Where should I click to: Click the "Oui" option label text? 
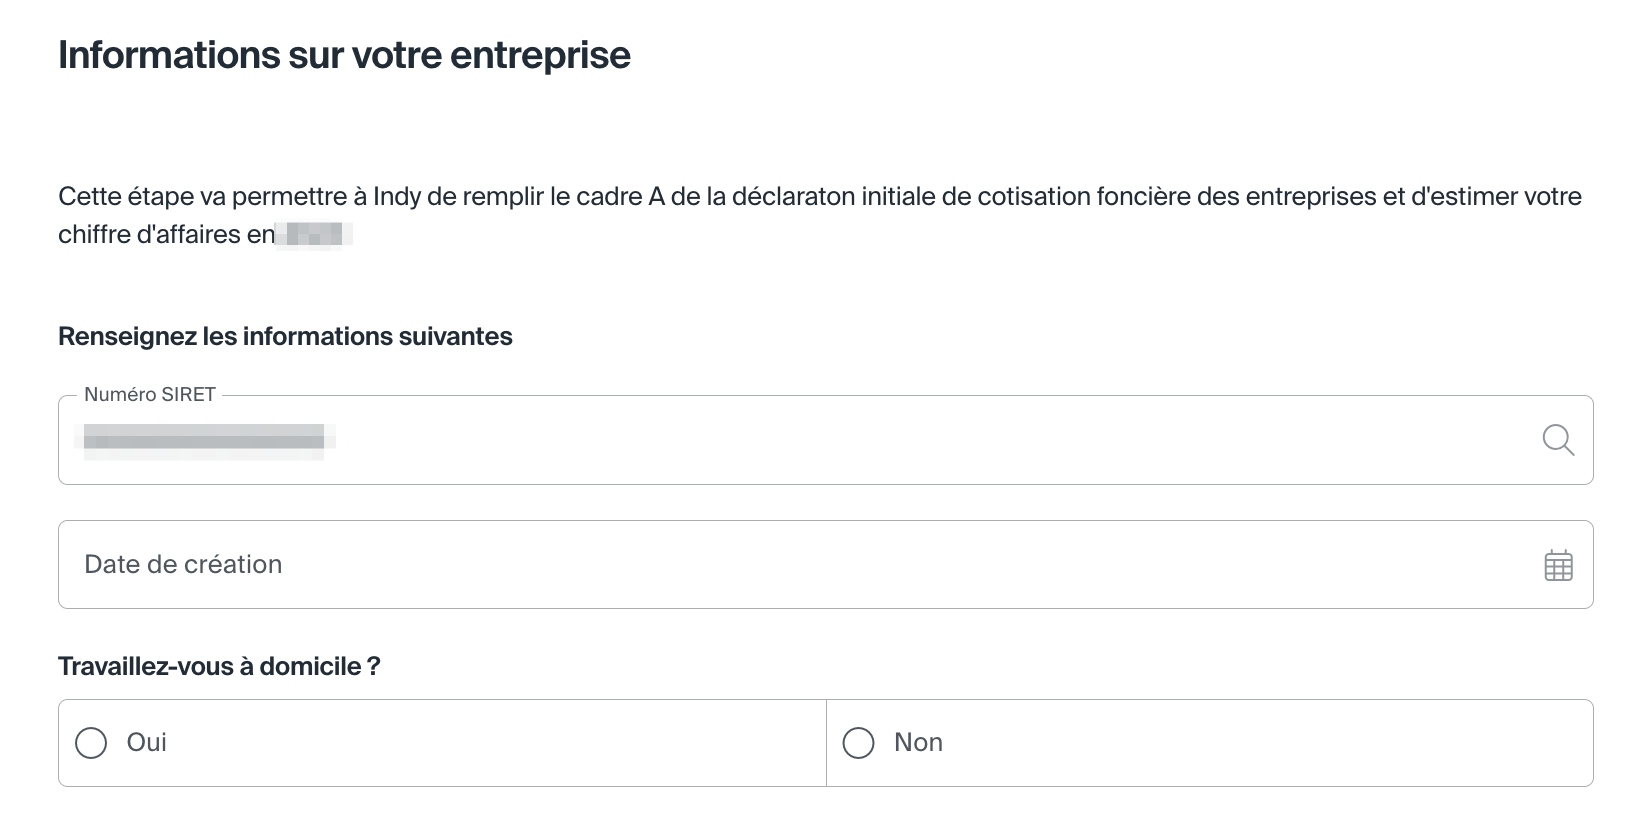coord(146,743)
